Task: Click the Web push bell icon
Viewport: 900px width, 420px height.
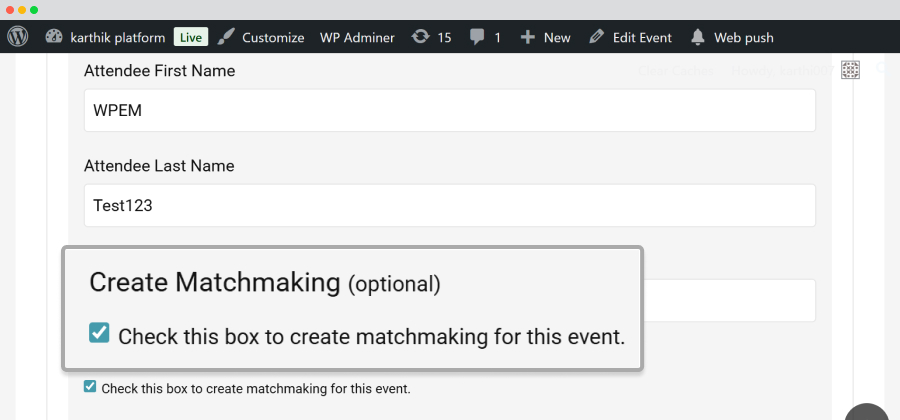Action: pos(697,37)
